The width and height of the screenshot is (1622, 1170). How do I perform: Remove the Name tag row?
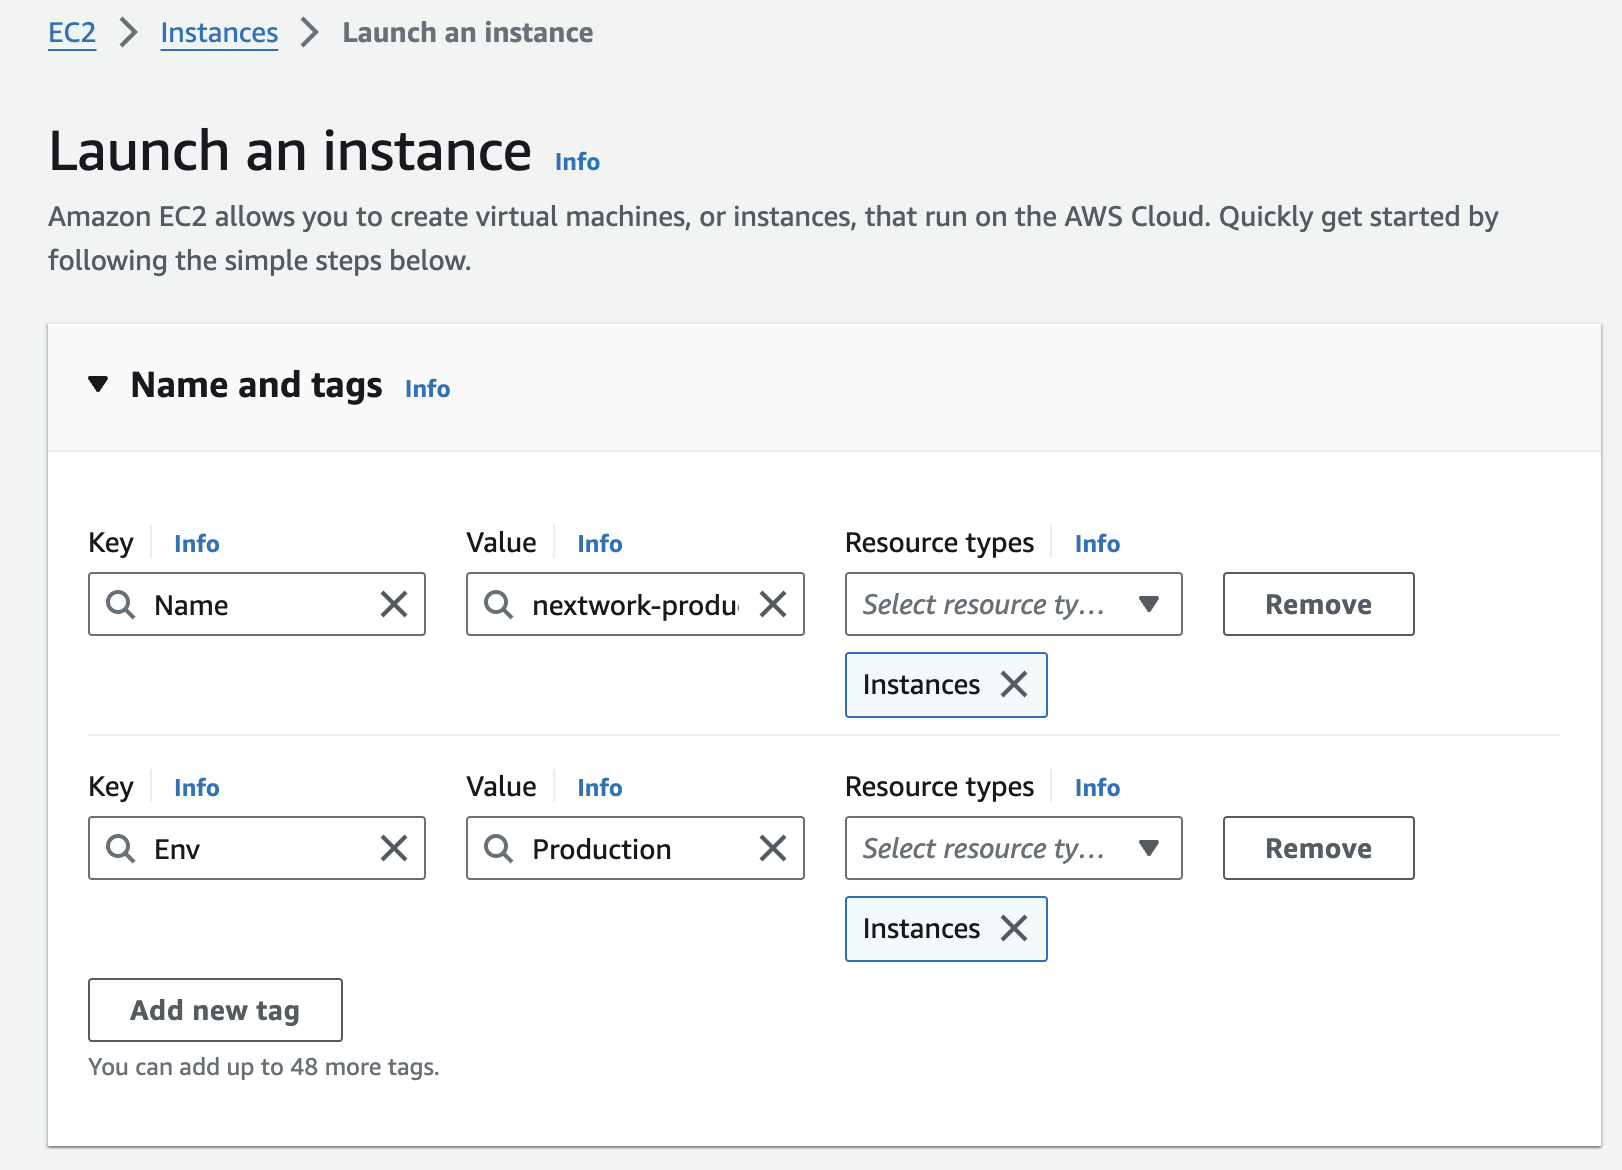[1318, 604]
